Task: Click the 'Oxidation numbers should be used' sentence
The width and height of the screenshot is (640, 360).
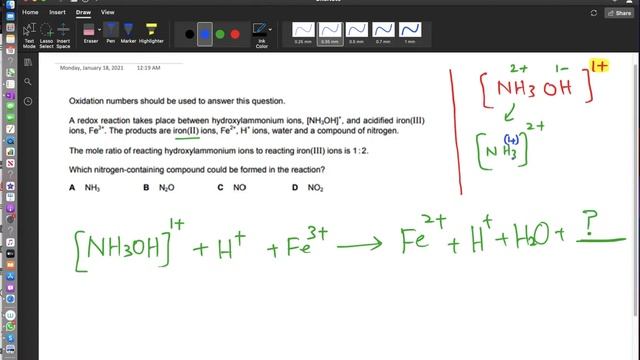Action: 177,101
